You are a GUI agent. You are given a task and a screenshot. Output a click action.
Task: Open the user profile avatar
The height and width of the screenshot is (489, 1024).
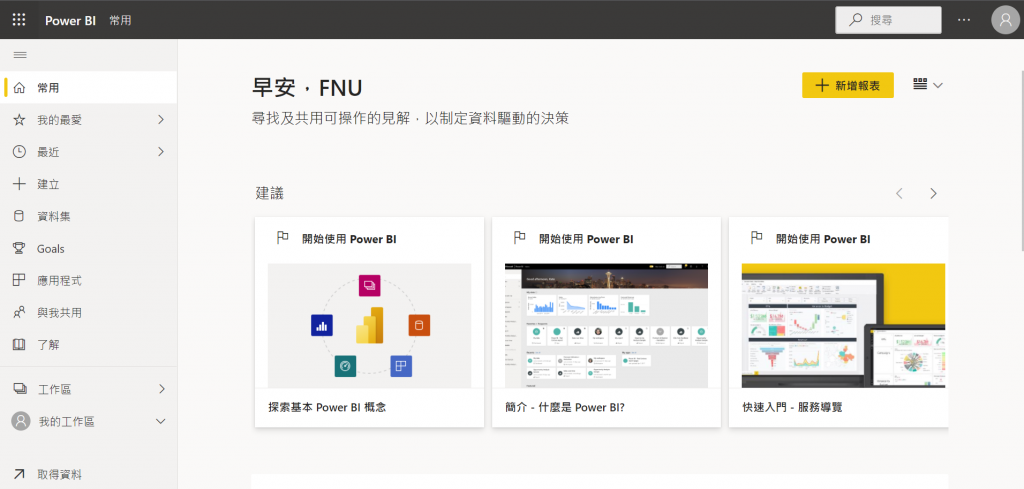[1006, 20]
